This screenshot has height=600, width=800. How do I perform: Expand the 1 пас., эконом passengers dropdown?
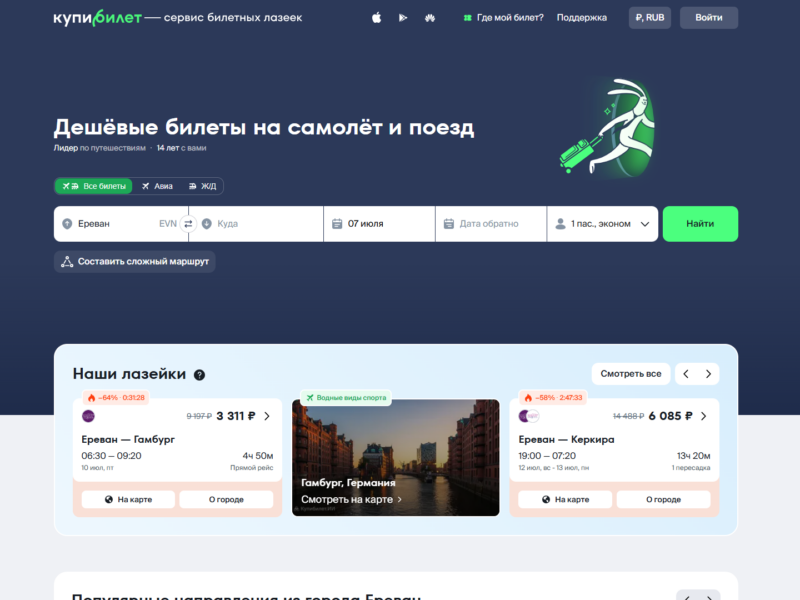click(x=603, y=223)
